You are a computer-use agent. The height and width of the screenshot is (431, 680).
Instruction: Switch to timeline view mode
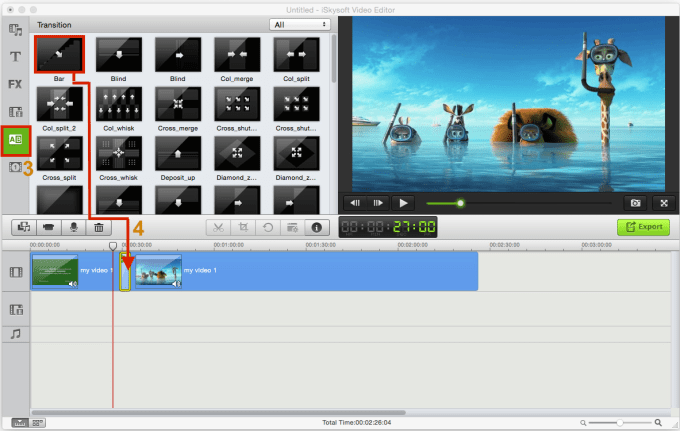pos(20,422)
